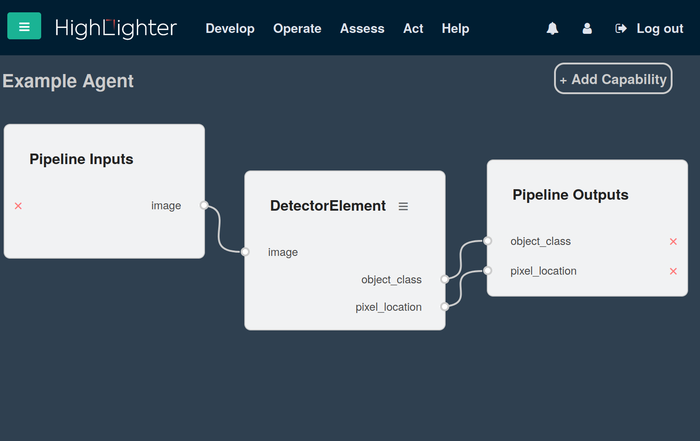
Task: Select the DetectorElement pixel_location output port
Action: 445,307
